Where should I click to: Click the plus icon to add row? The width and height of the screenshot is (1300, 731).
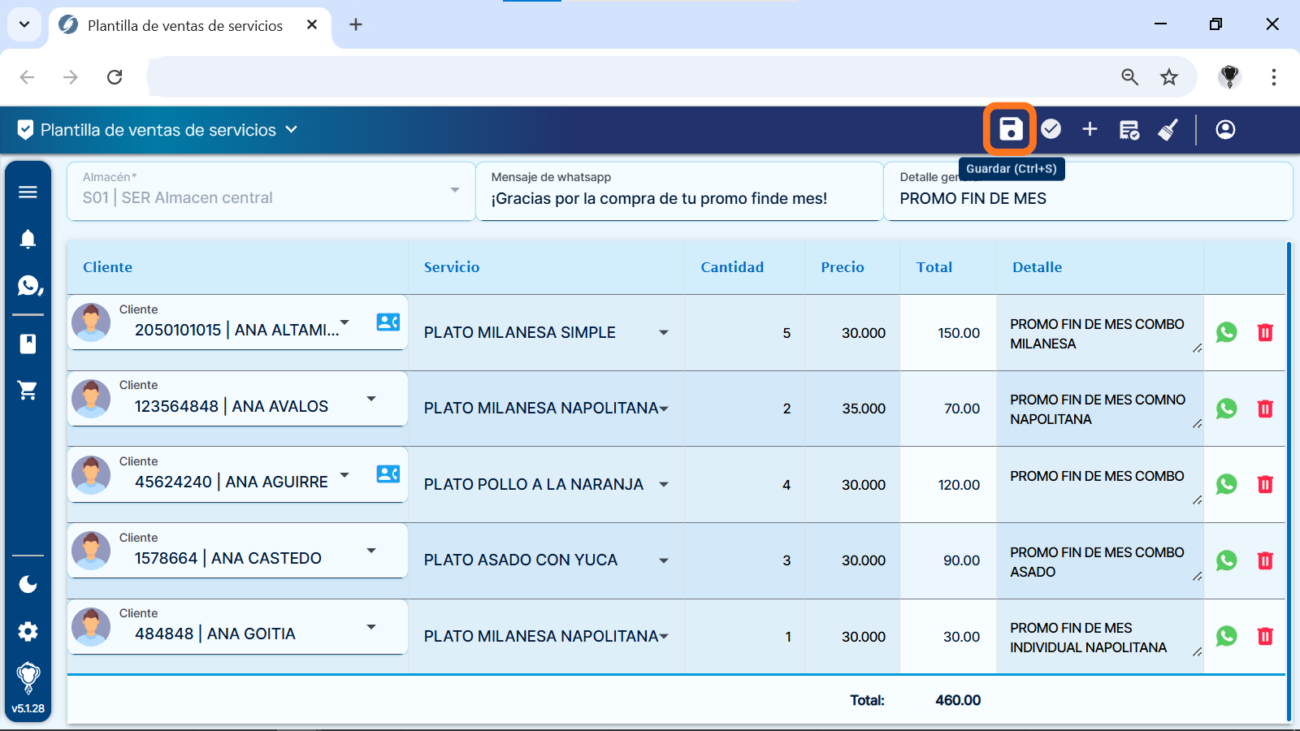[x=1089, y=129]
